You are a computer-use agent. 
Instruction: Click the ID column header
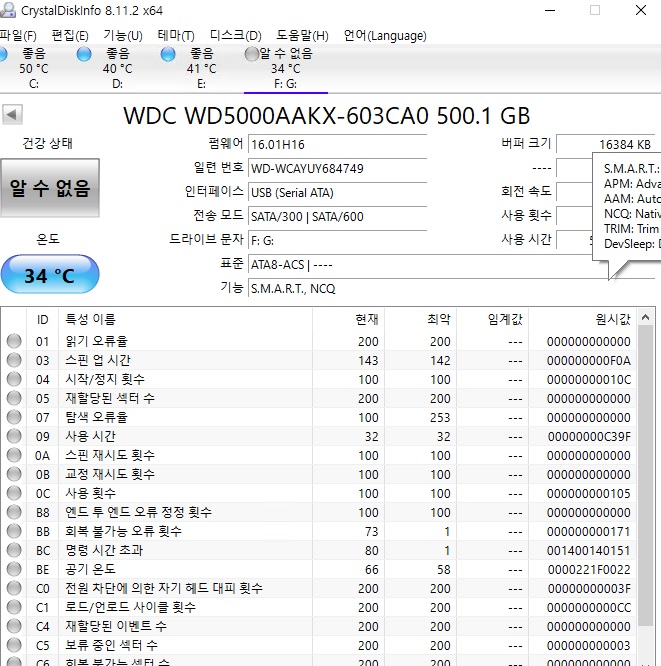[x=42, y=319]
